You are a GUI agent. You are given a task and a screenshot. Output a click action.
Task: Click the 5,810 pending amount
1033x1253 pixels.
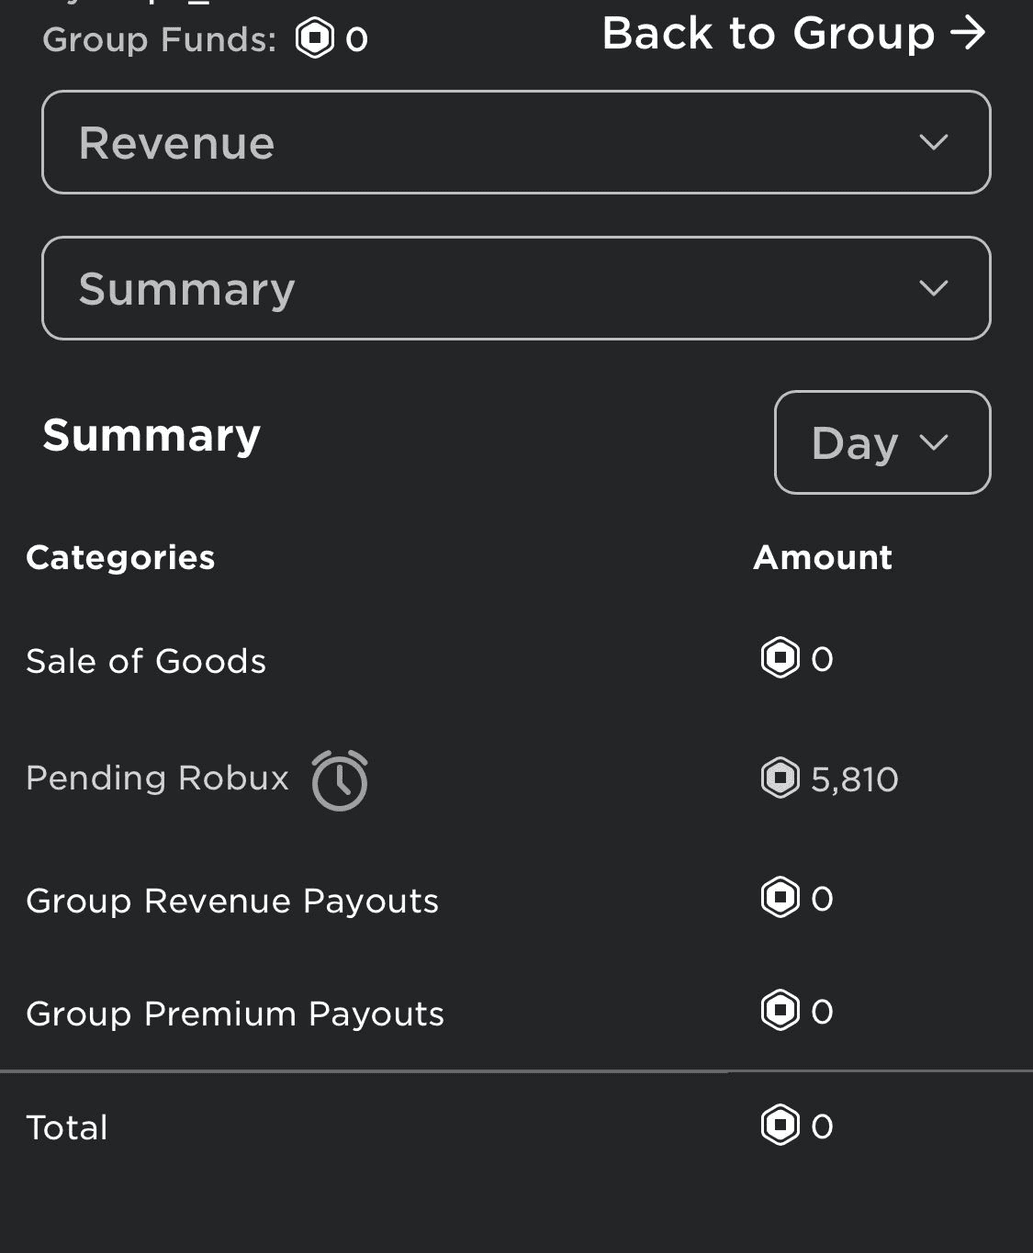(854, 779)
